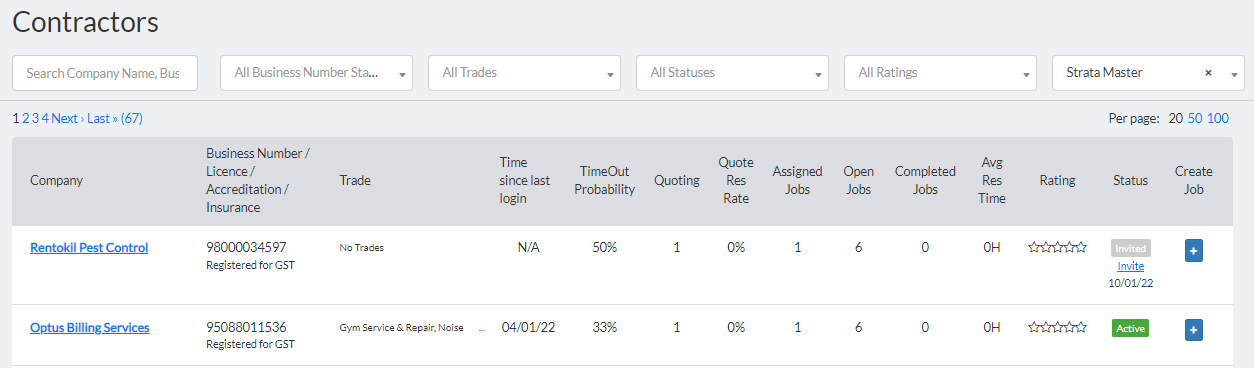Open Rentokil Pest Control company link
This screenshot has width=1254, height=368.
tap(89, 248)
